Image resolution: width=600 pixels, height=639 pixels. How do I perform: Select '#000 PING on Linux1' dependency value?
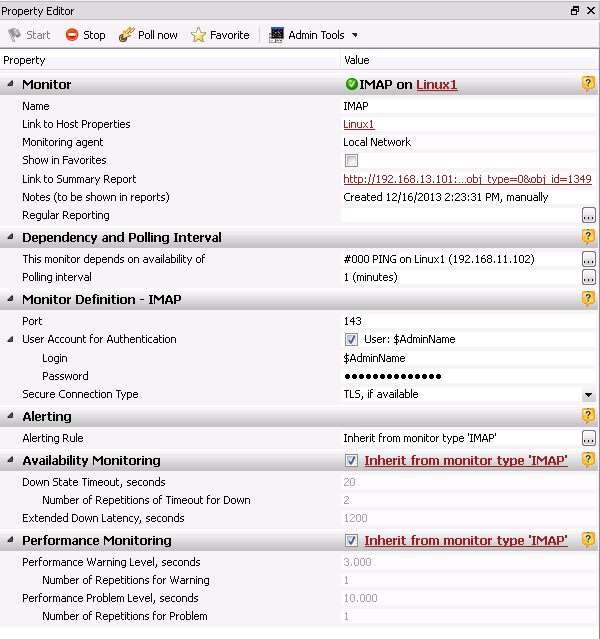tap(439, 259)
